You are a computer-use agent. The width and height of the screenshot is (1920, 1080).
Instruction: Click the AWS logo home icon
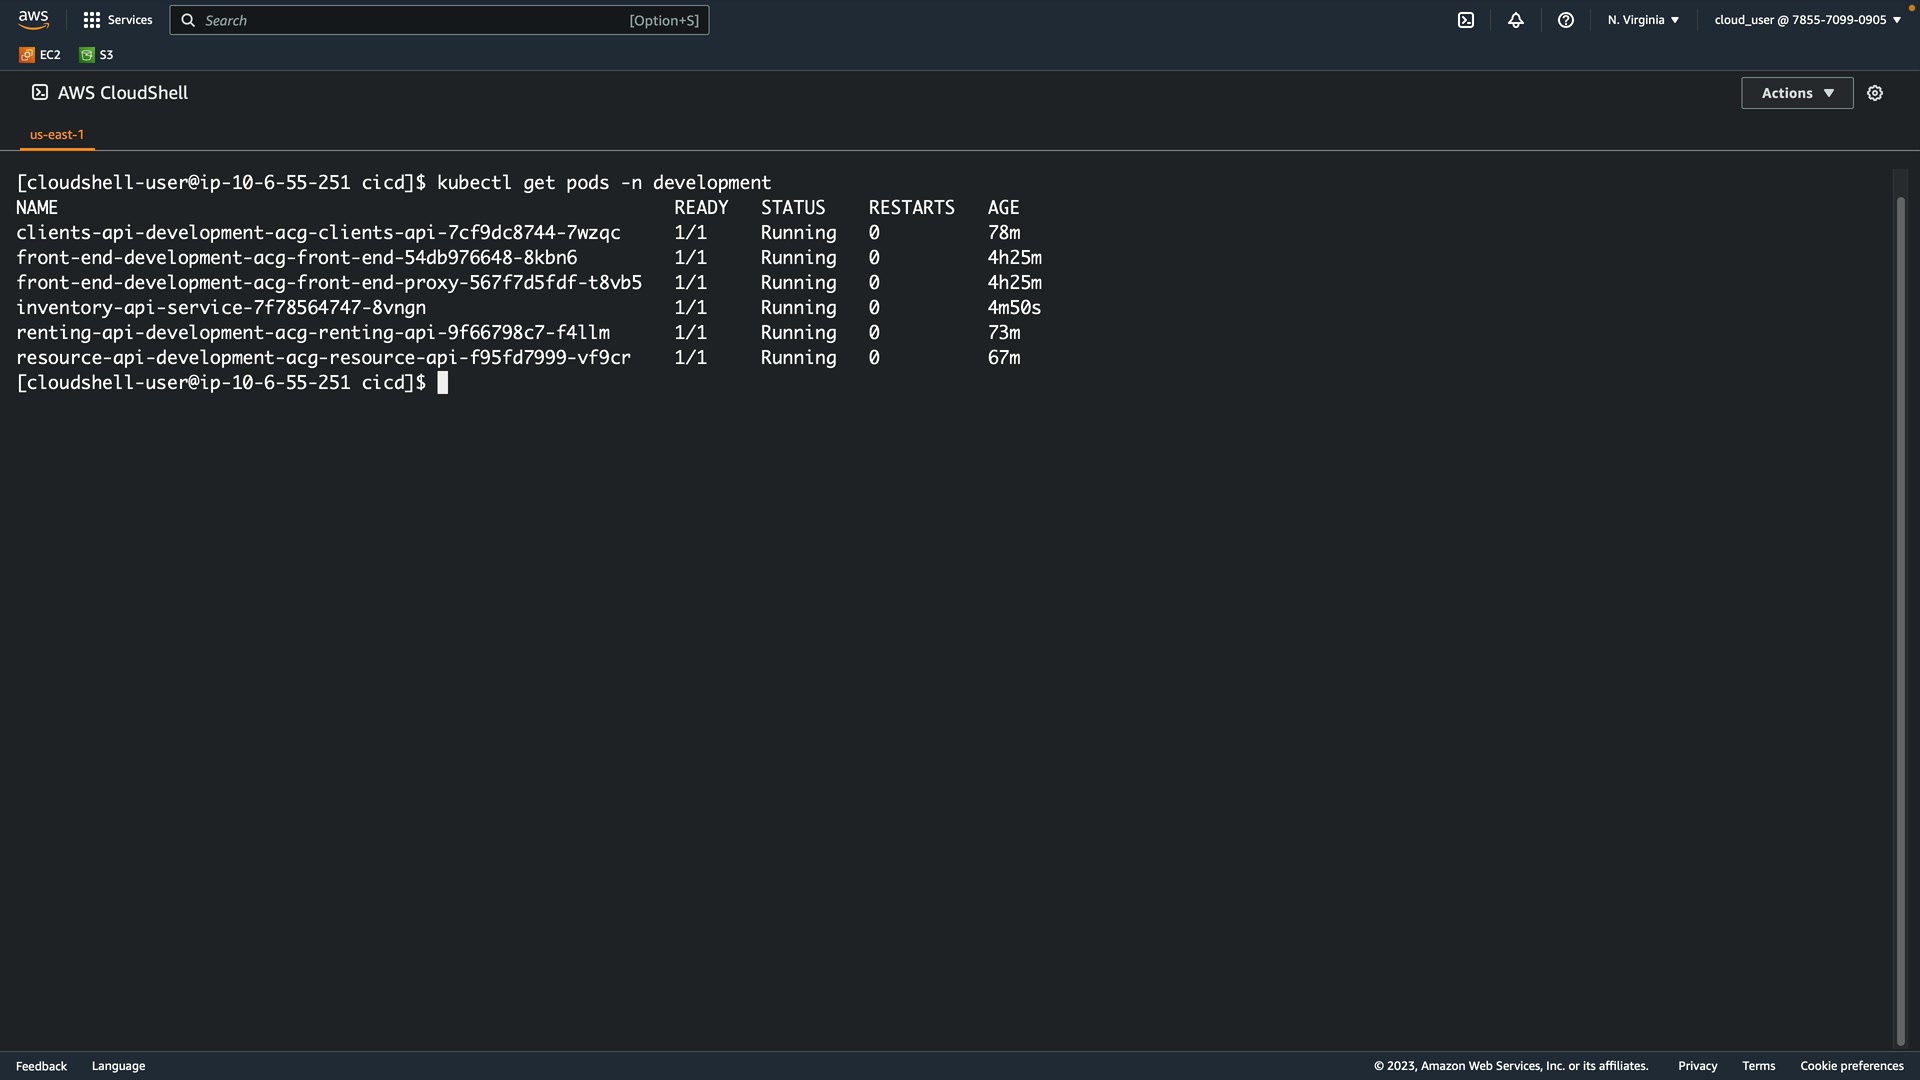[x=33, y=20]
